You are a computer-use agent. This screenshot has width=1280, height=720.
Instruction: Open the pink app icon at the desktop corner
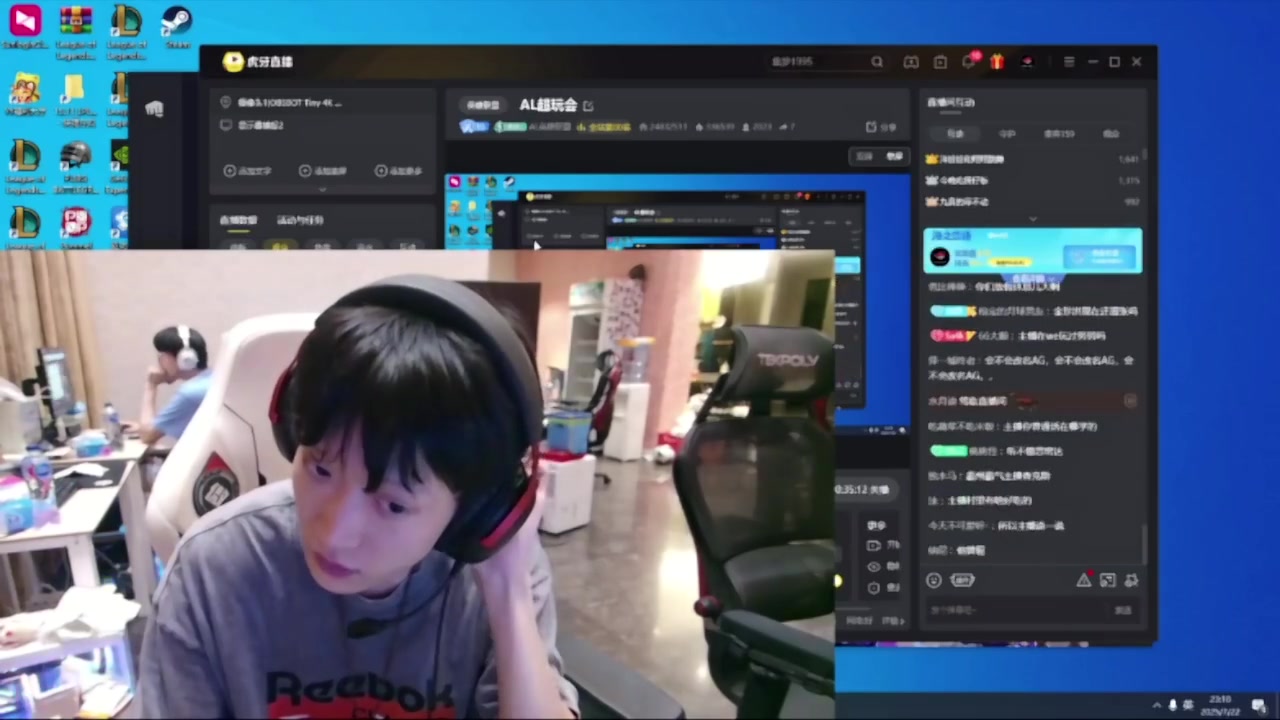coord(25,28)
